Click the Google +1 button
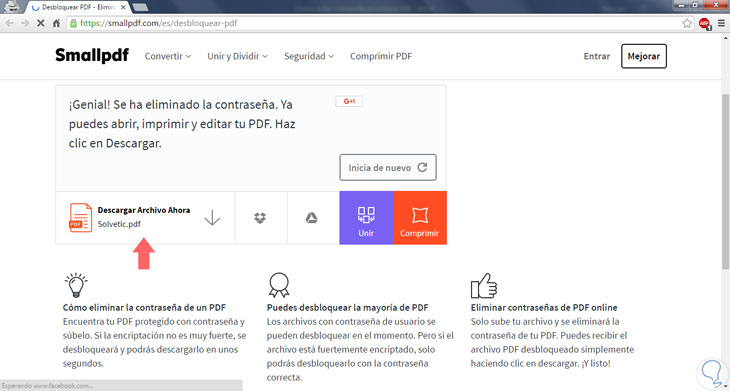The image size is (730, 391). click(x=349, y=101)
